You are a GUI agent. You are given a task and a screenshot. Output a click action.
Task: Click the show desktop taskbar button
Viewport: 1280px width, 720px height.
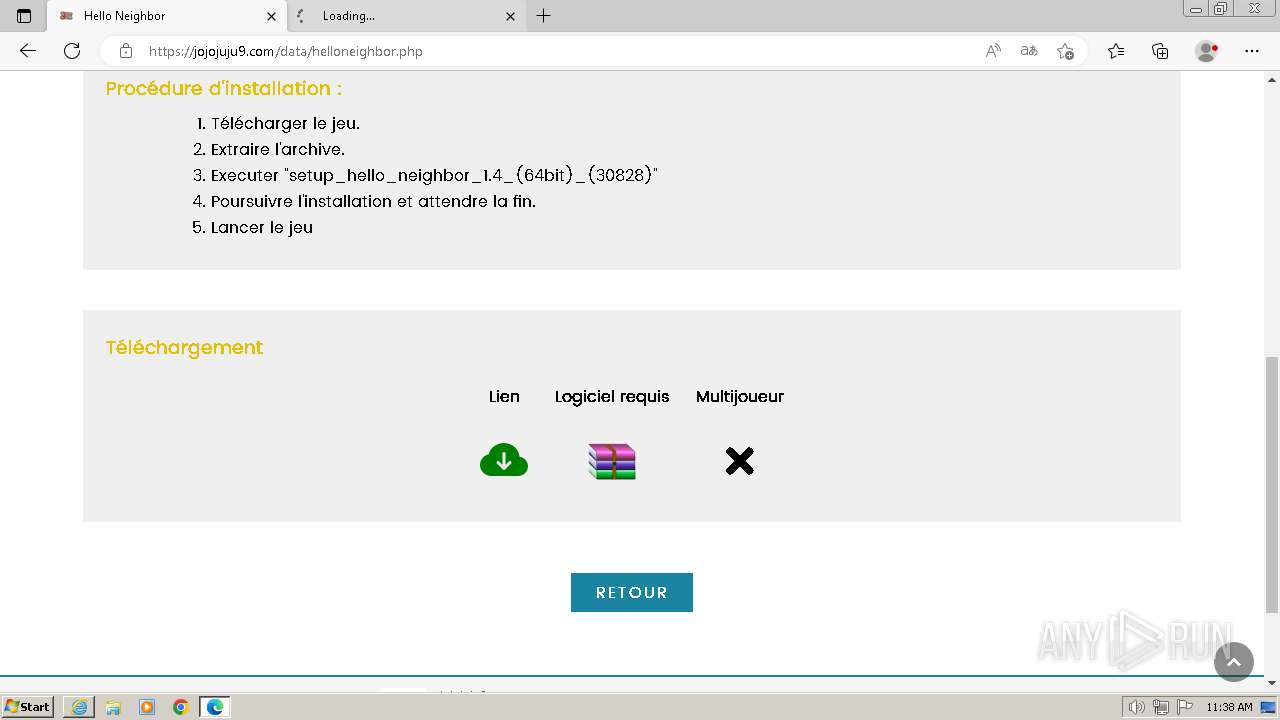[x=1268, y=707]
